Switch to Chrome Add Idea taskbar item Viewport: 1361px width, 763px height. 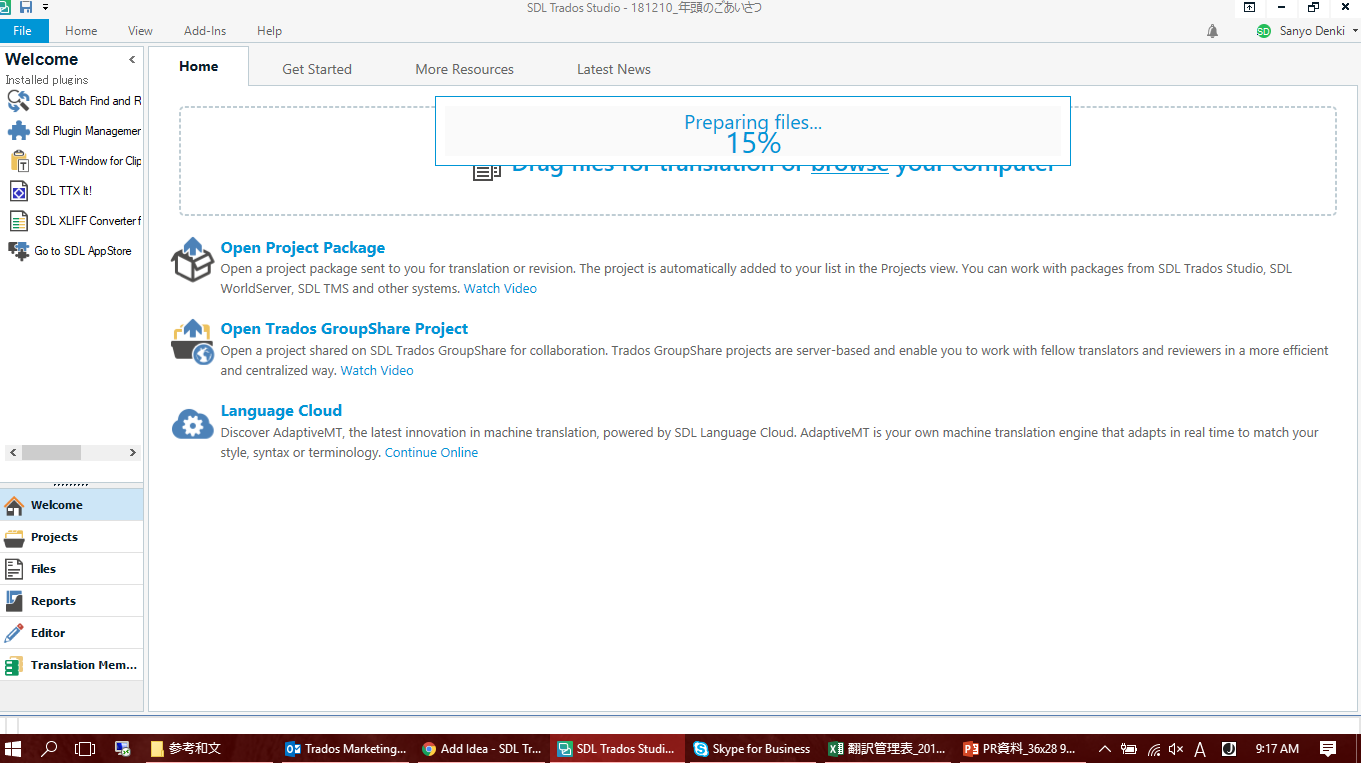[x=481, y=748]
